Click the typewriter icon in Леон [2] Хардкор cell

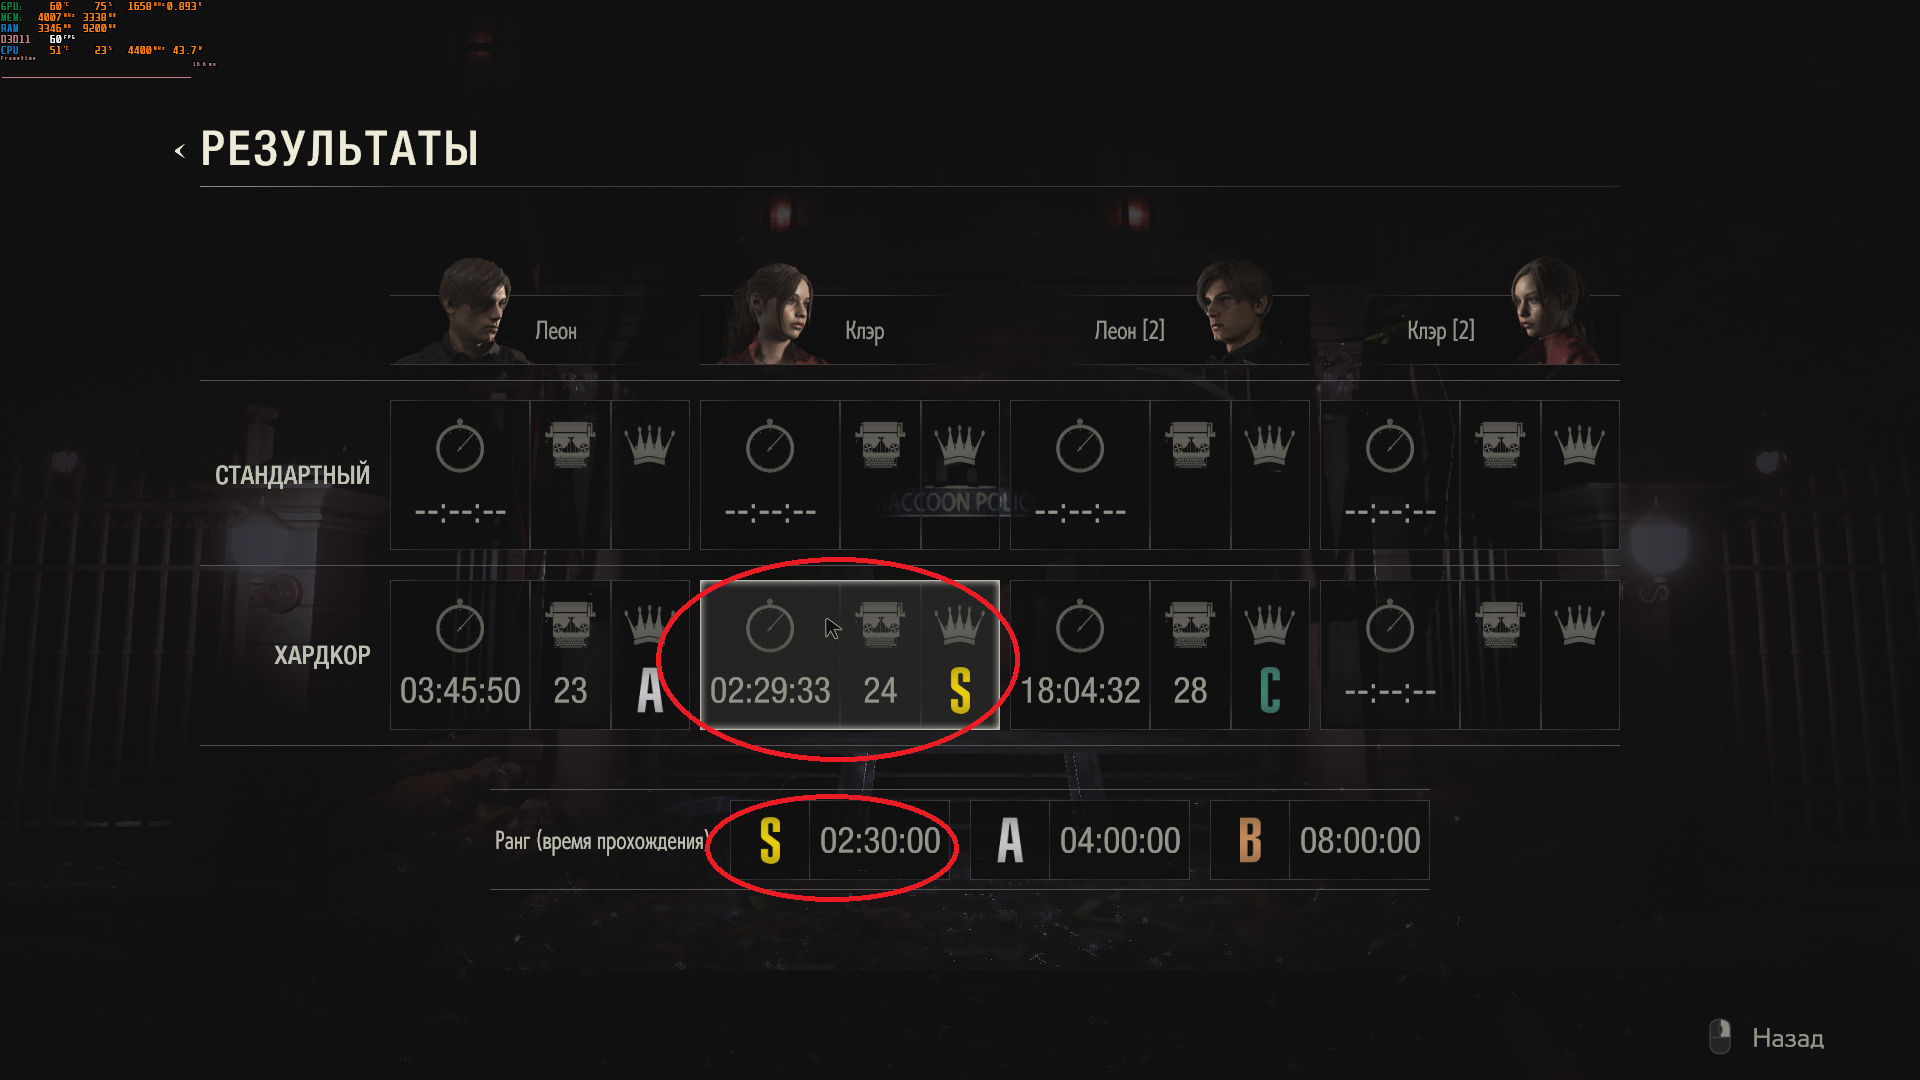coord(1190,625)
